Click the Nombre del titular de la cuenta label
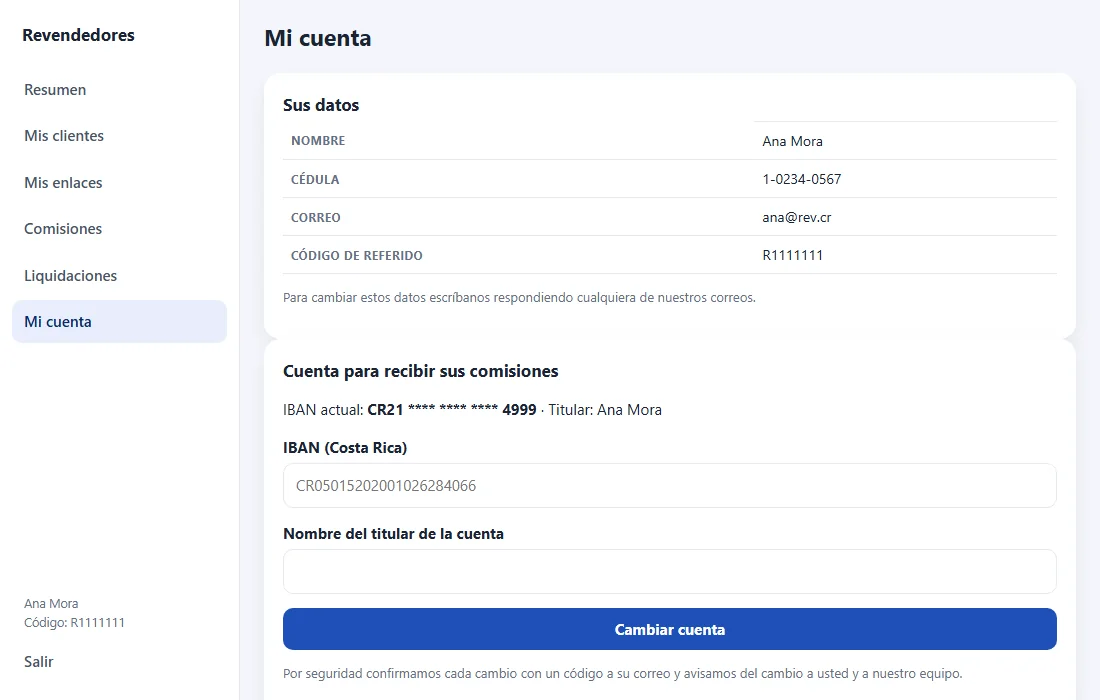 point(394,534)
